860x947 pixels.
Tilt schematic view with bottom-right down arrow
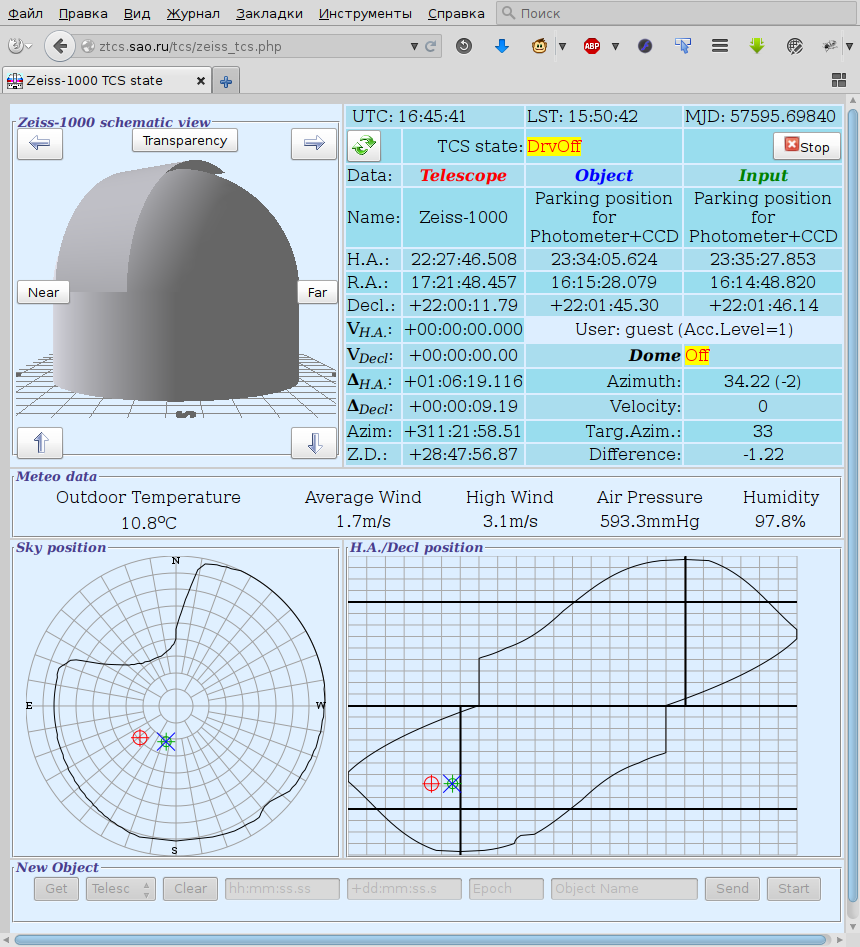point(314,442)
